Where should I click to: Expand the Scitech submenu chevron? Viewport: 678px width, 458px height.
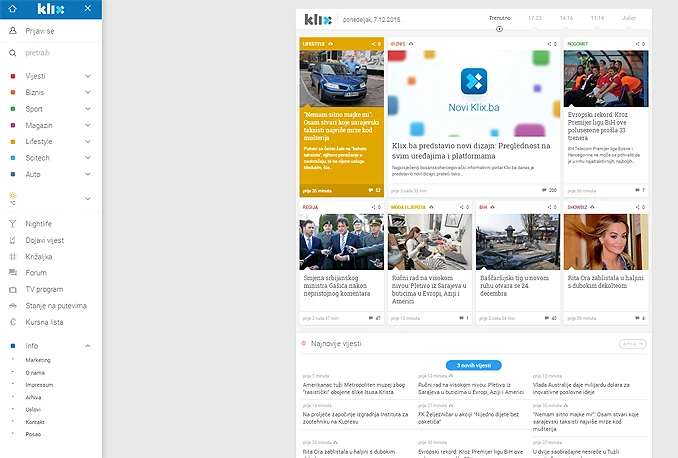pos(88,158)
